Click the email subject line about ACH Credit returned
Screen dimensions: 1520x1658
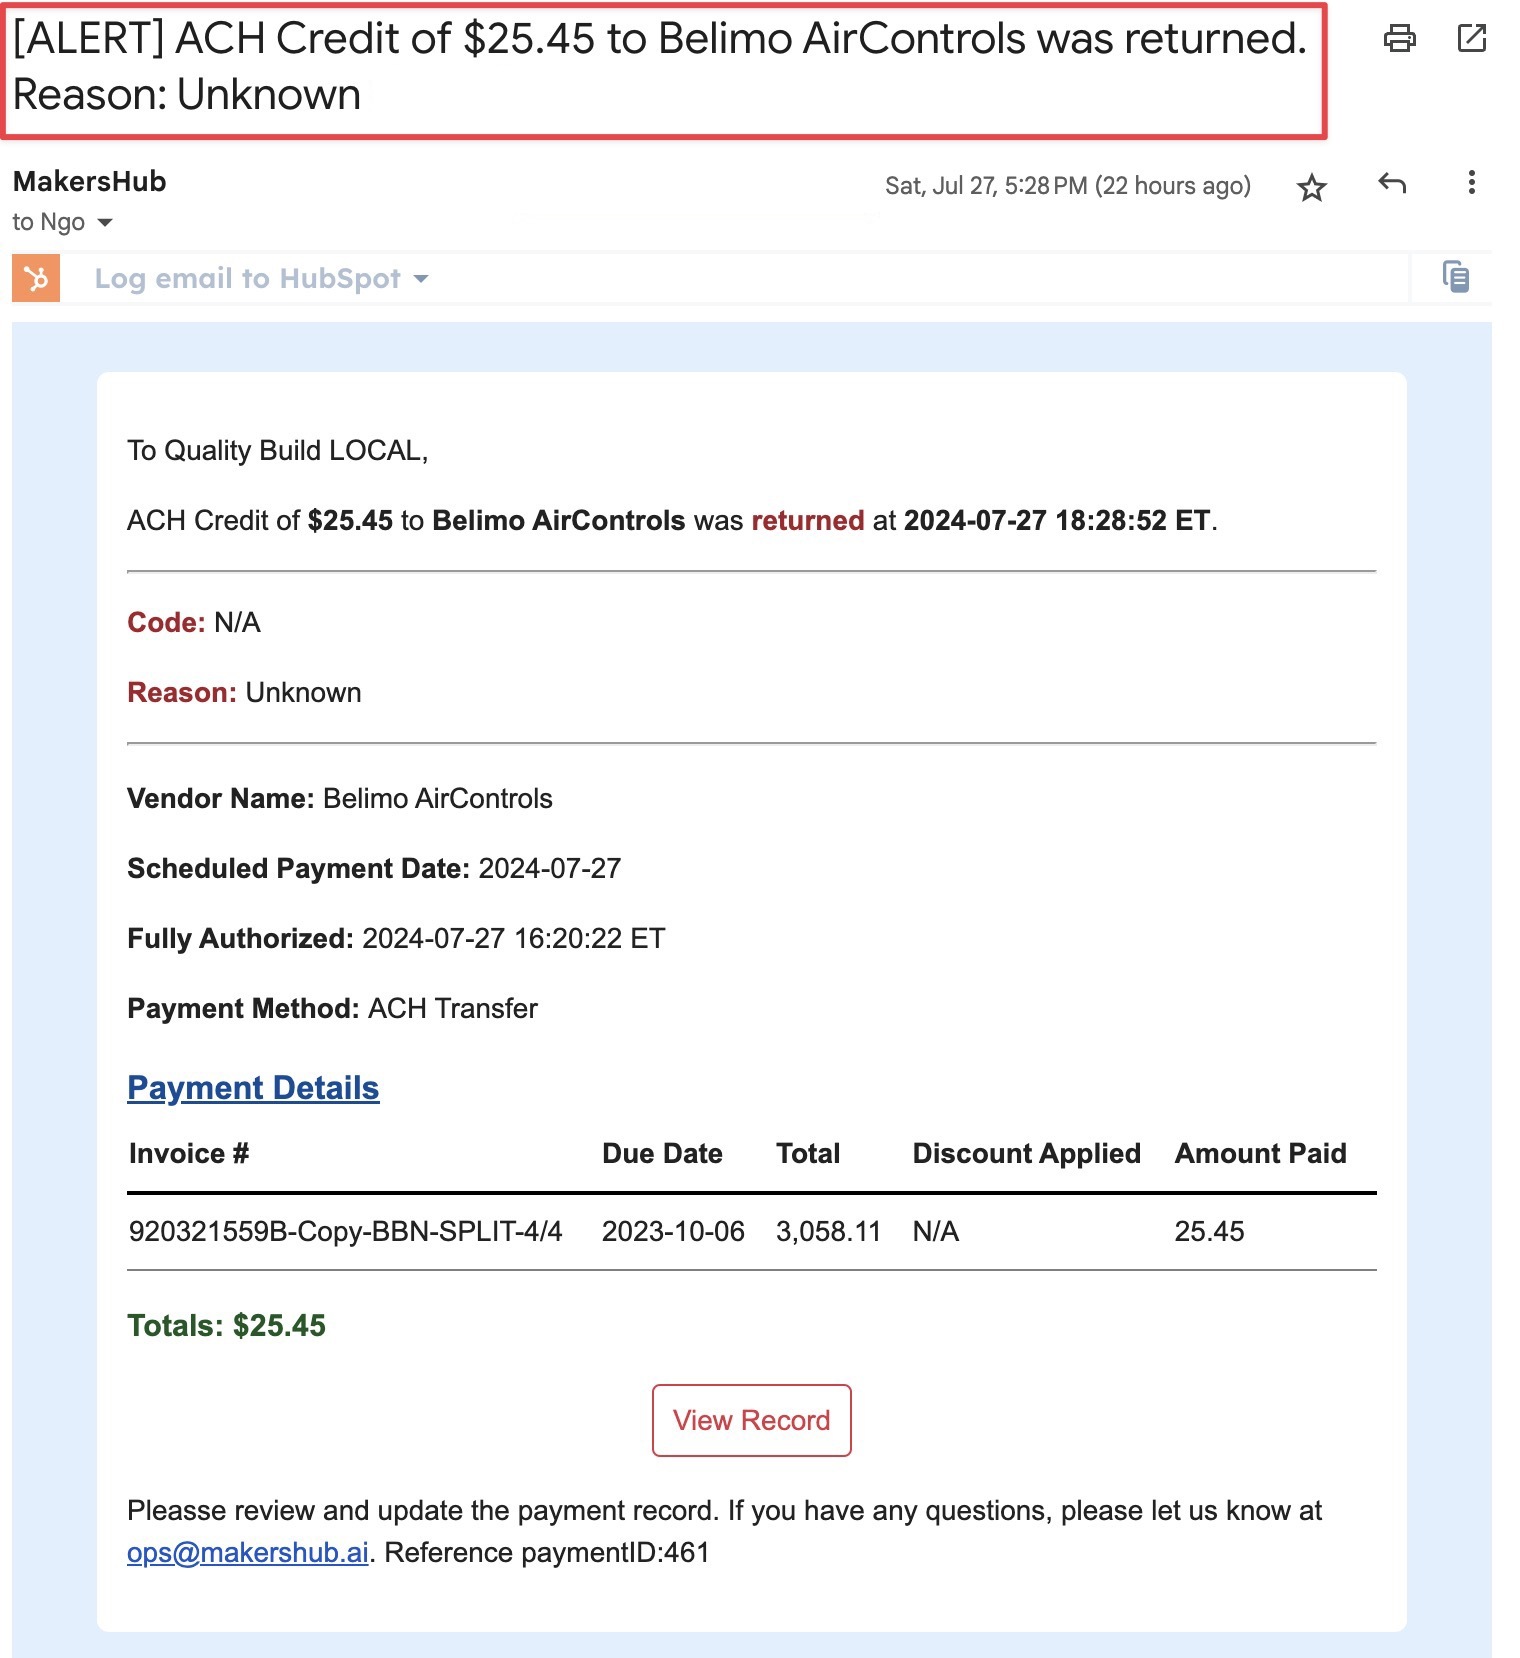click(x=660, y=66)
